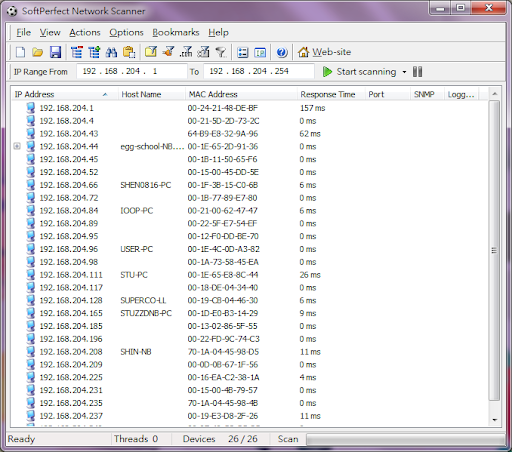Click the list options toolbar icon
Viewport: 512px width, 452px height.
(x=242, y=52)
